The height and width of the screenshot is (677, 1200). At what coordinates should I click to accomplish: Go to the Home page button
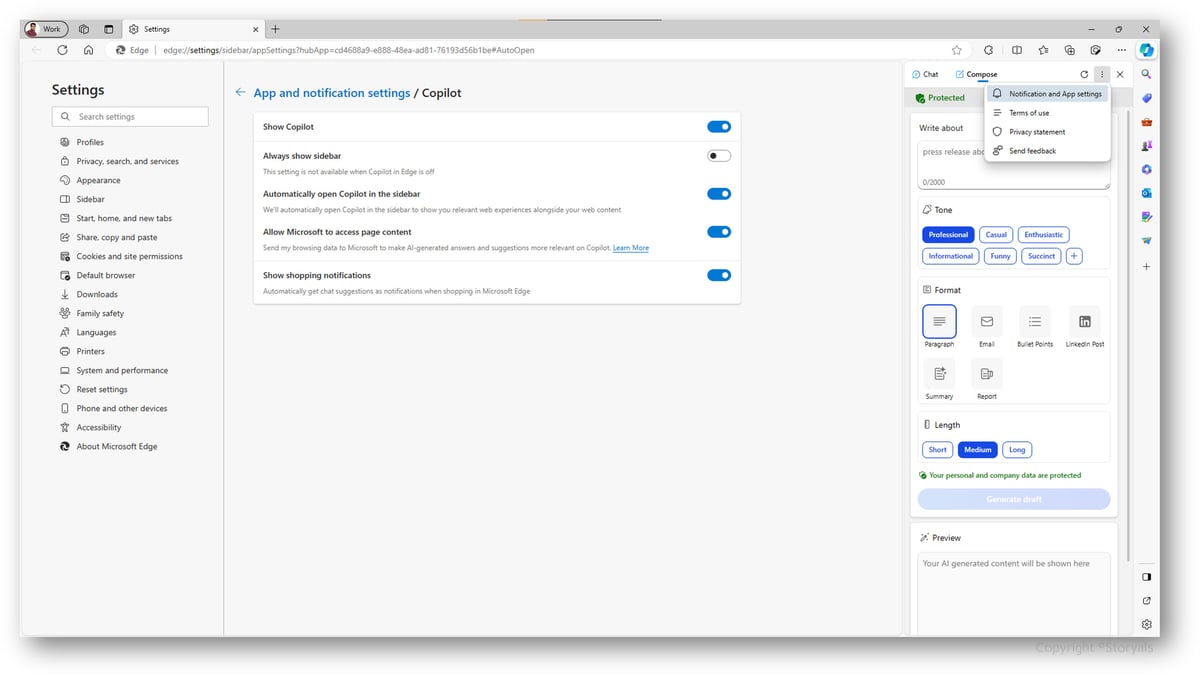click(x=88, y=50)
